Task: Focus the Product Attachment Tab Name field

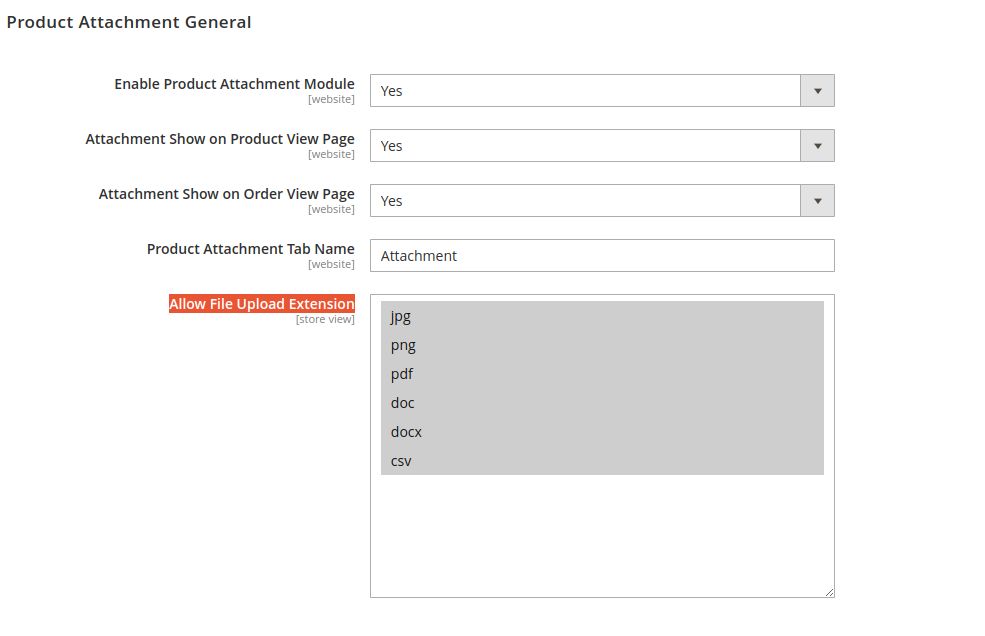Action: coord(602,256)
